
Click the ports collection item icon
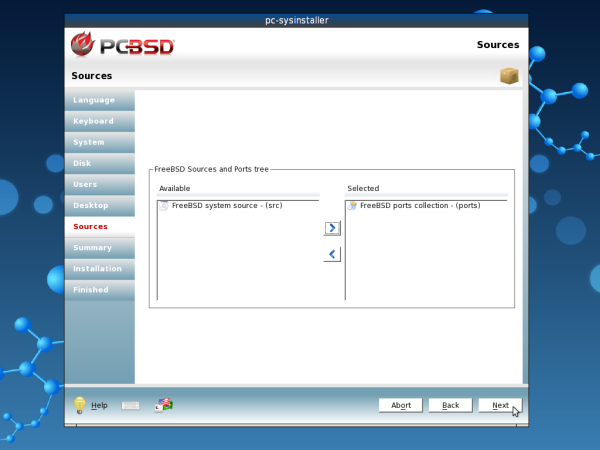(x=352, y=206)
